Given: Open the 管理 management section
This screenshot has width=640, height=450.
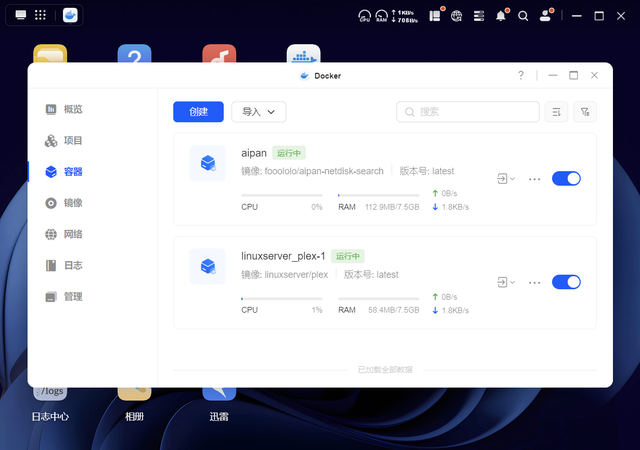Looking at the screenshot, I should pos(64,296).
